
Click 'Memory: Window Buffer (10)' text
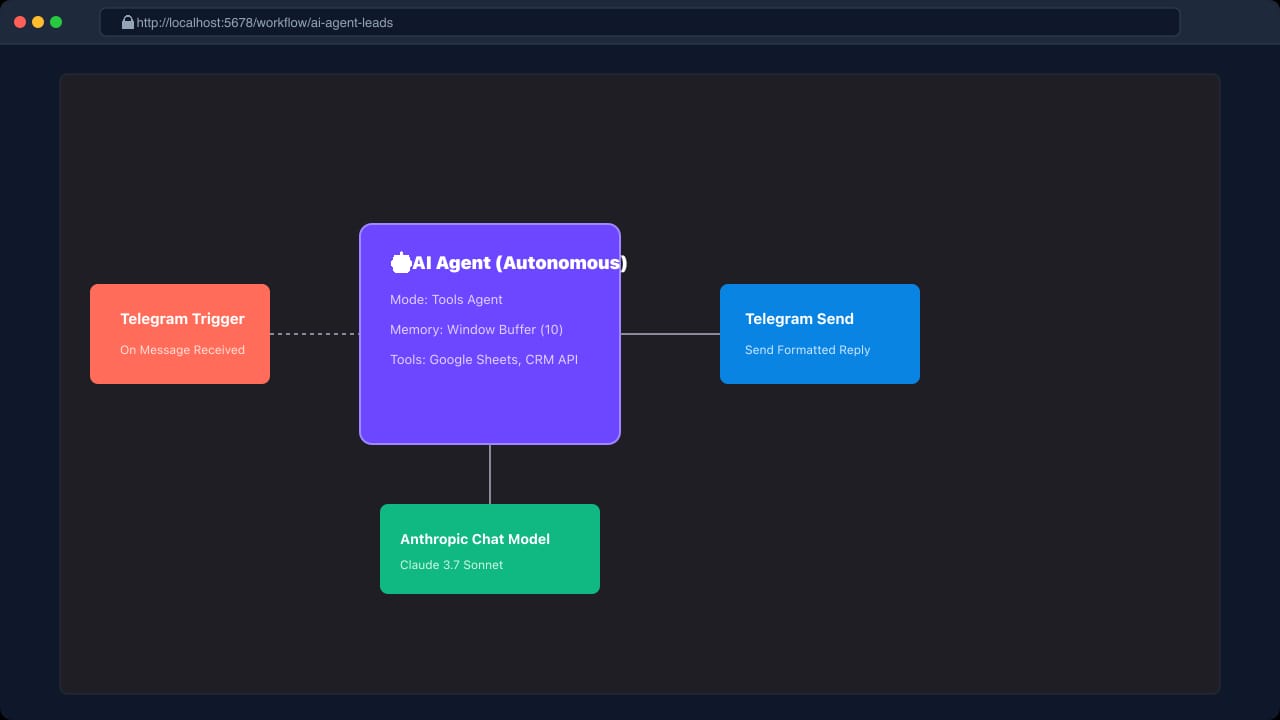[477, 330]
